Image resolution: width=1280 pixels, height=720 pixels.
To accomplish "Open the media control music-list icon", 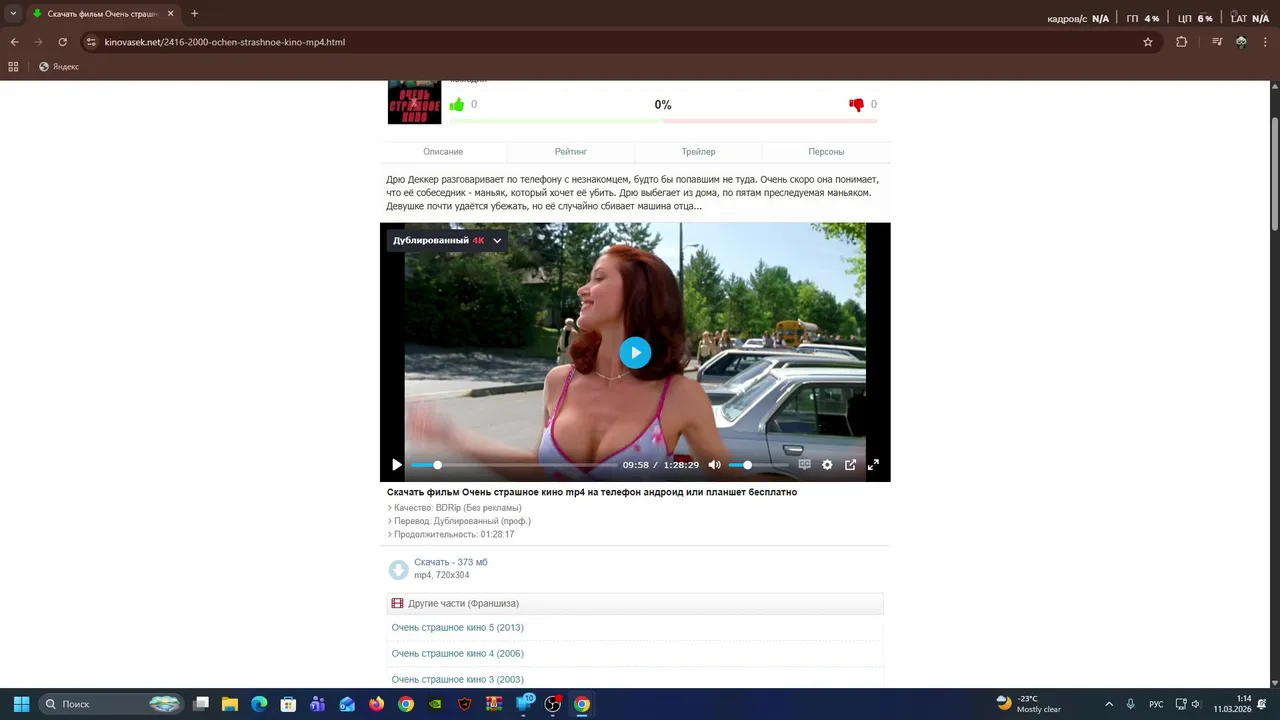I will coord(1217,42).
